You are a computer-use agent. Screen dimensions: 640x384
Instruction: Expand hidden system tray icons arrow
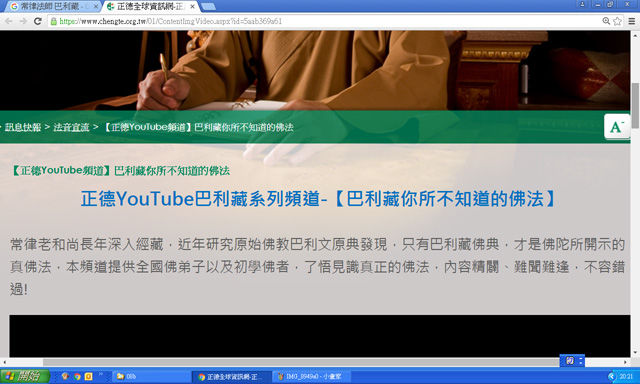tap(611, 376)
